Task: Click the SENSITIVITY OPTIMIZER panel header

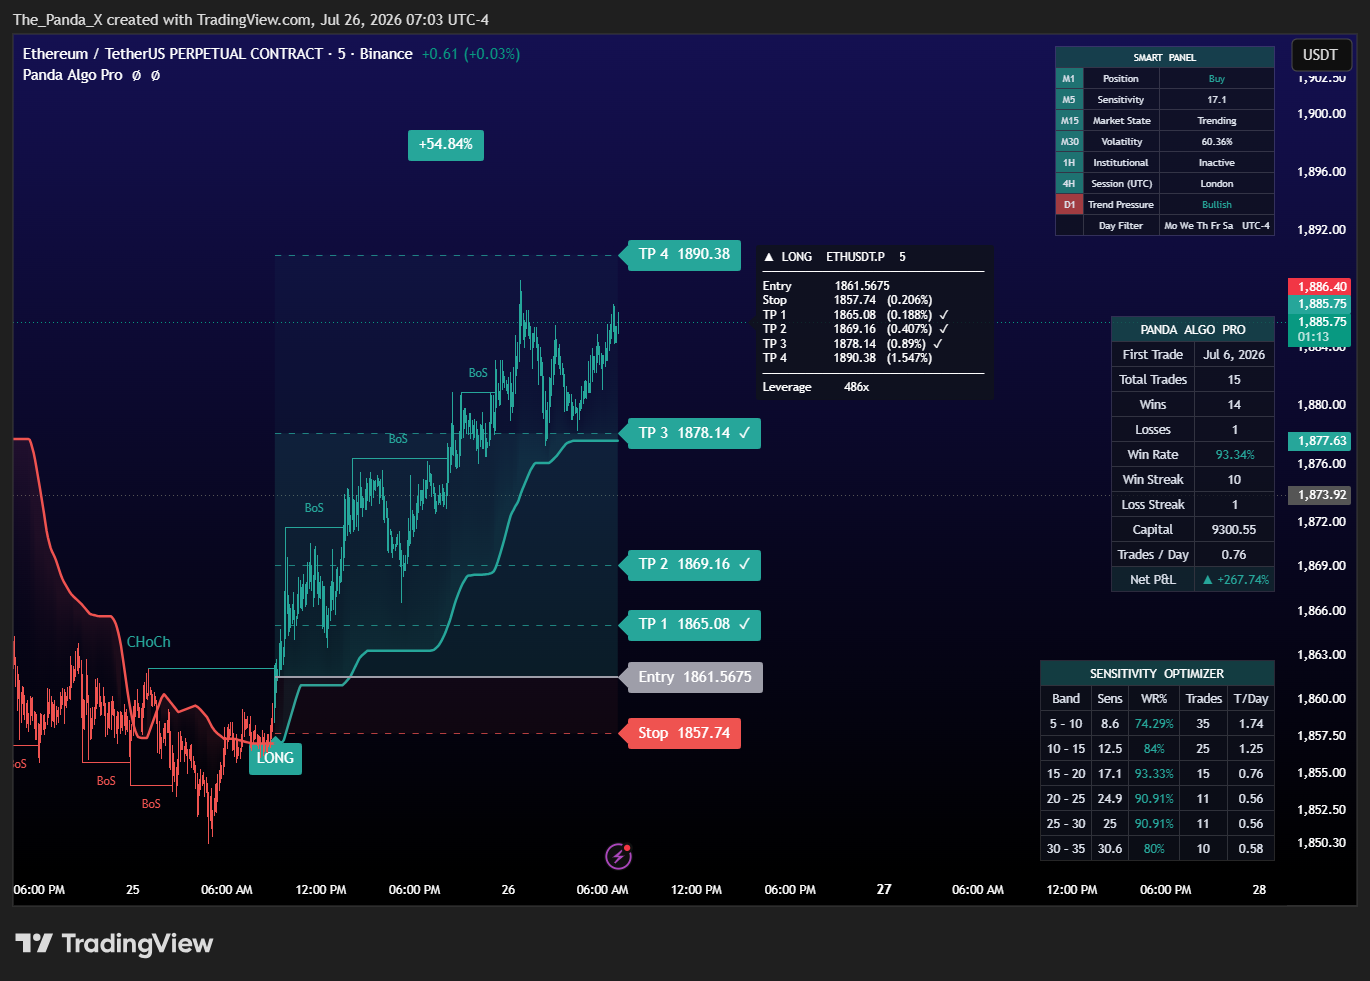Action: point(1157,674)
